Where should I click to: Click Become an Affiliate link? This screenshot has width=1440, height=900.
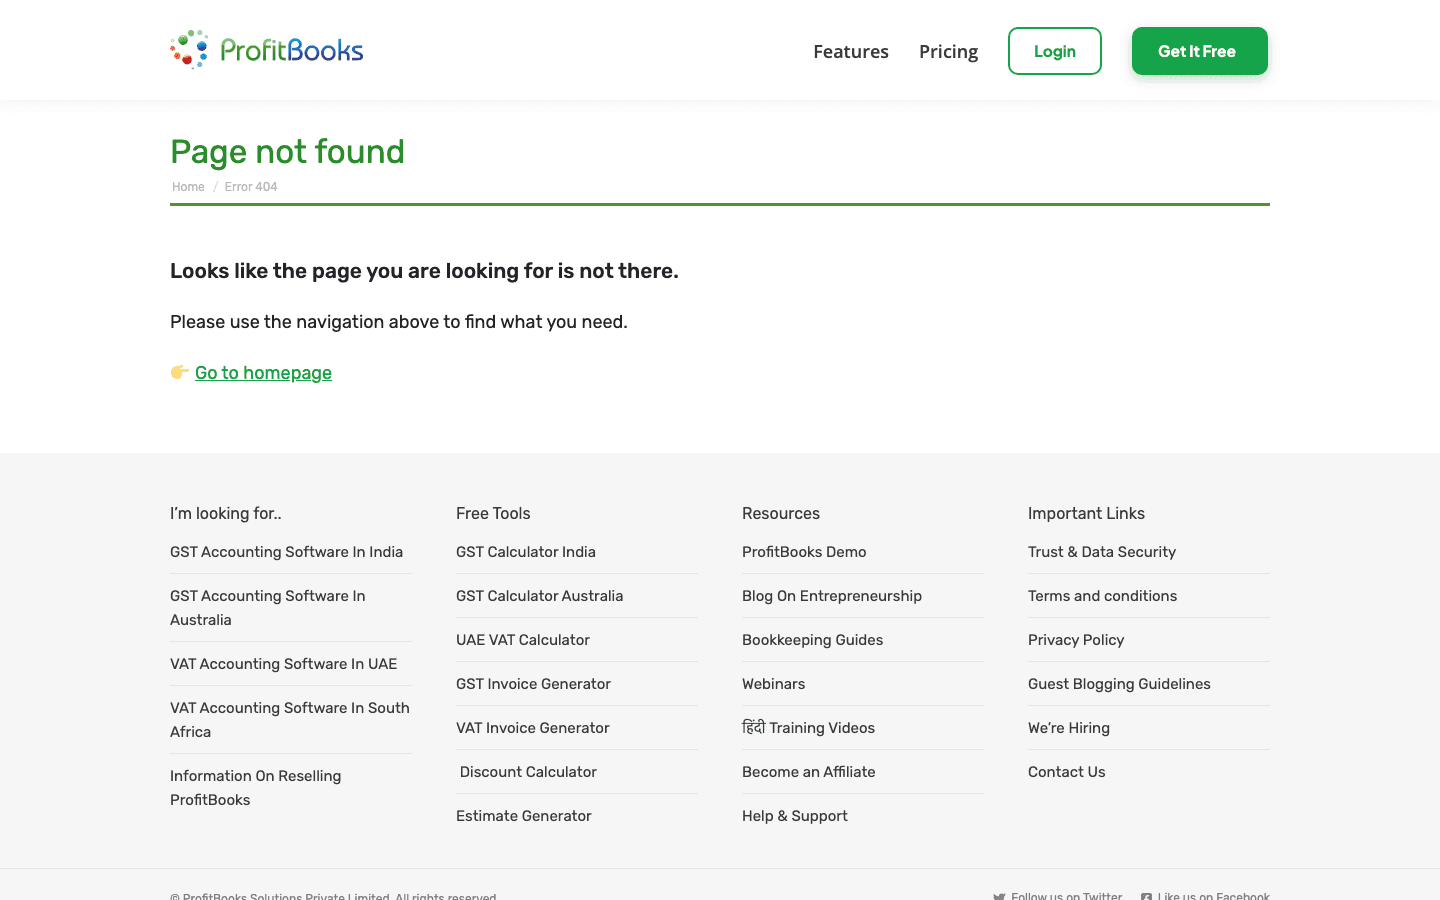[809, 772]
